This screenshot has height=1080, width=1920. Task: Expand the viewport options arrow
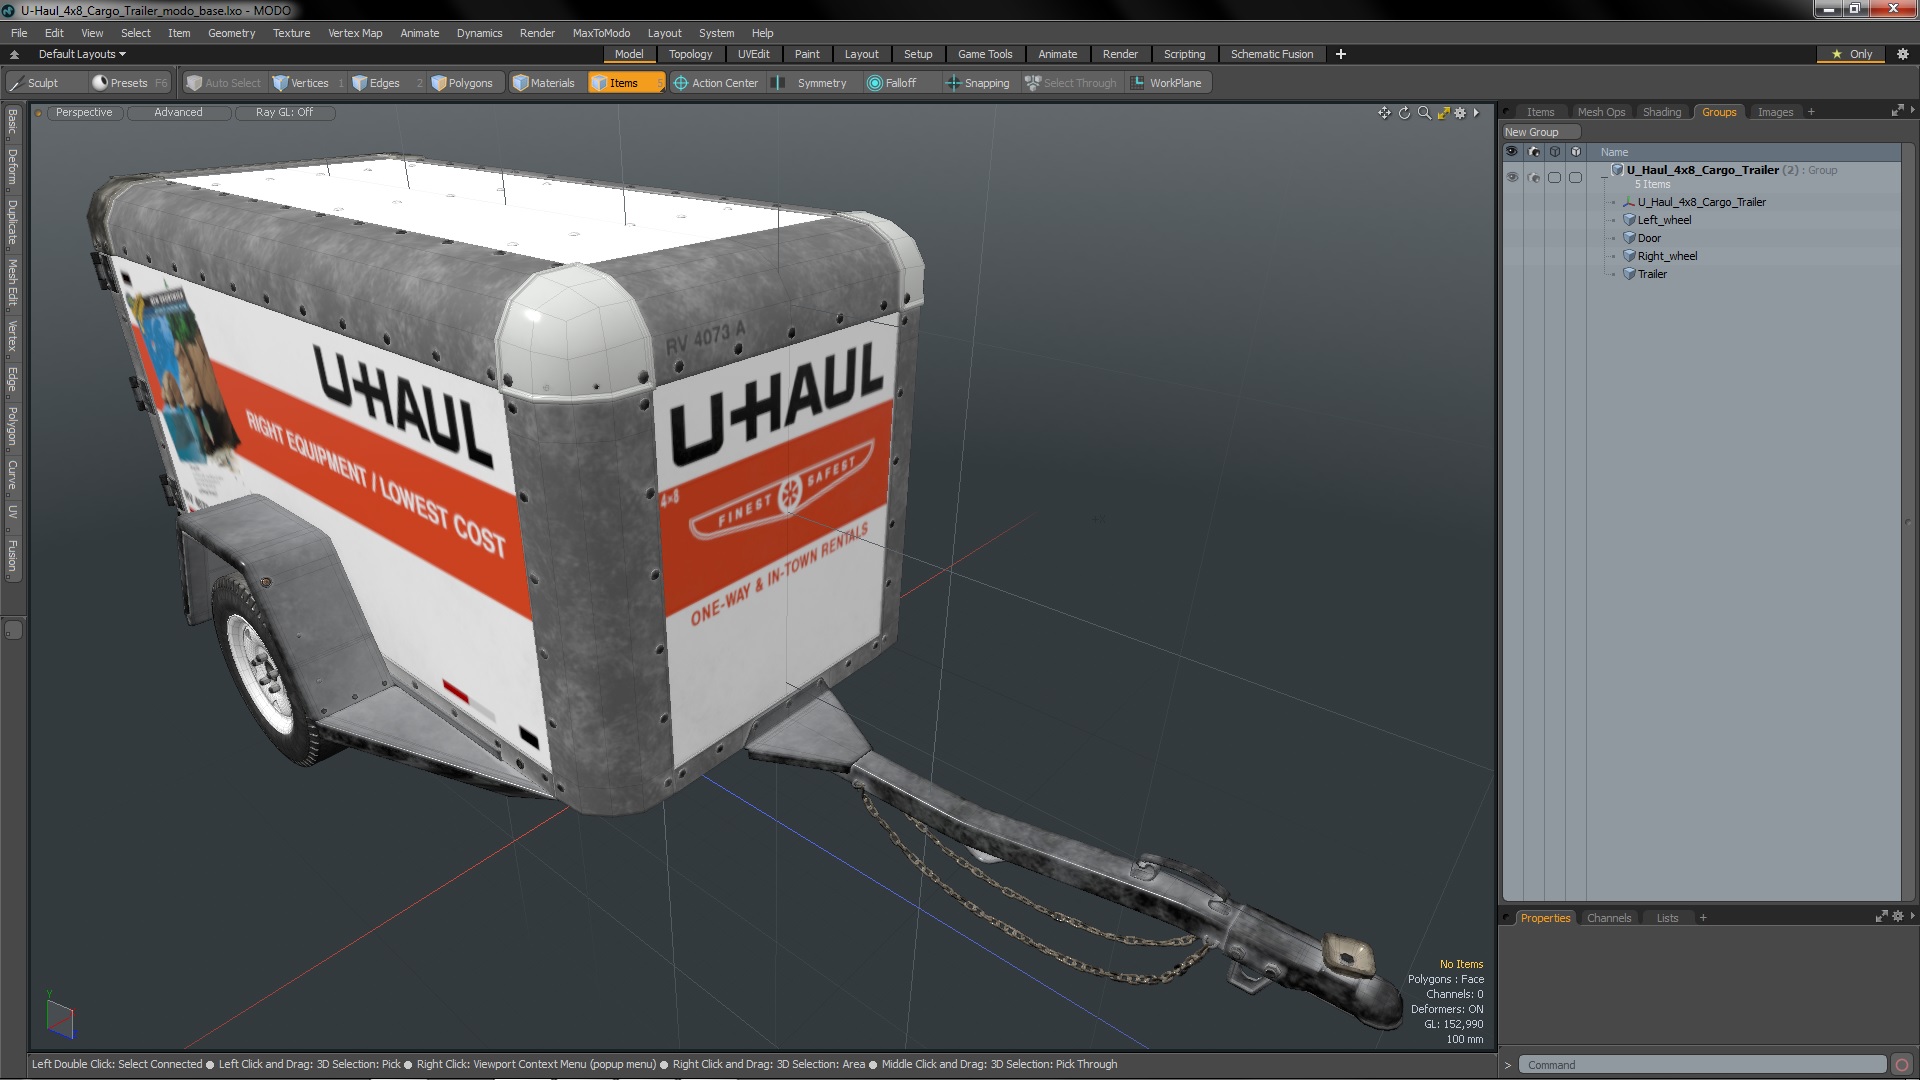(x=1476, y=113)
